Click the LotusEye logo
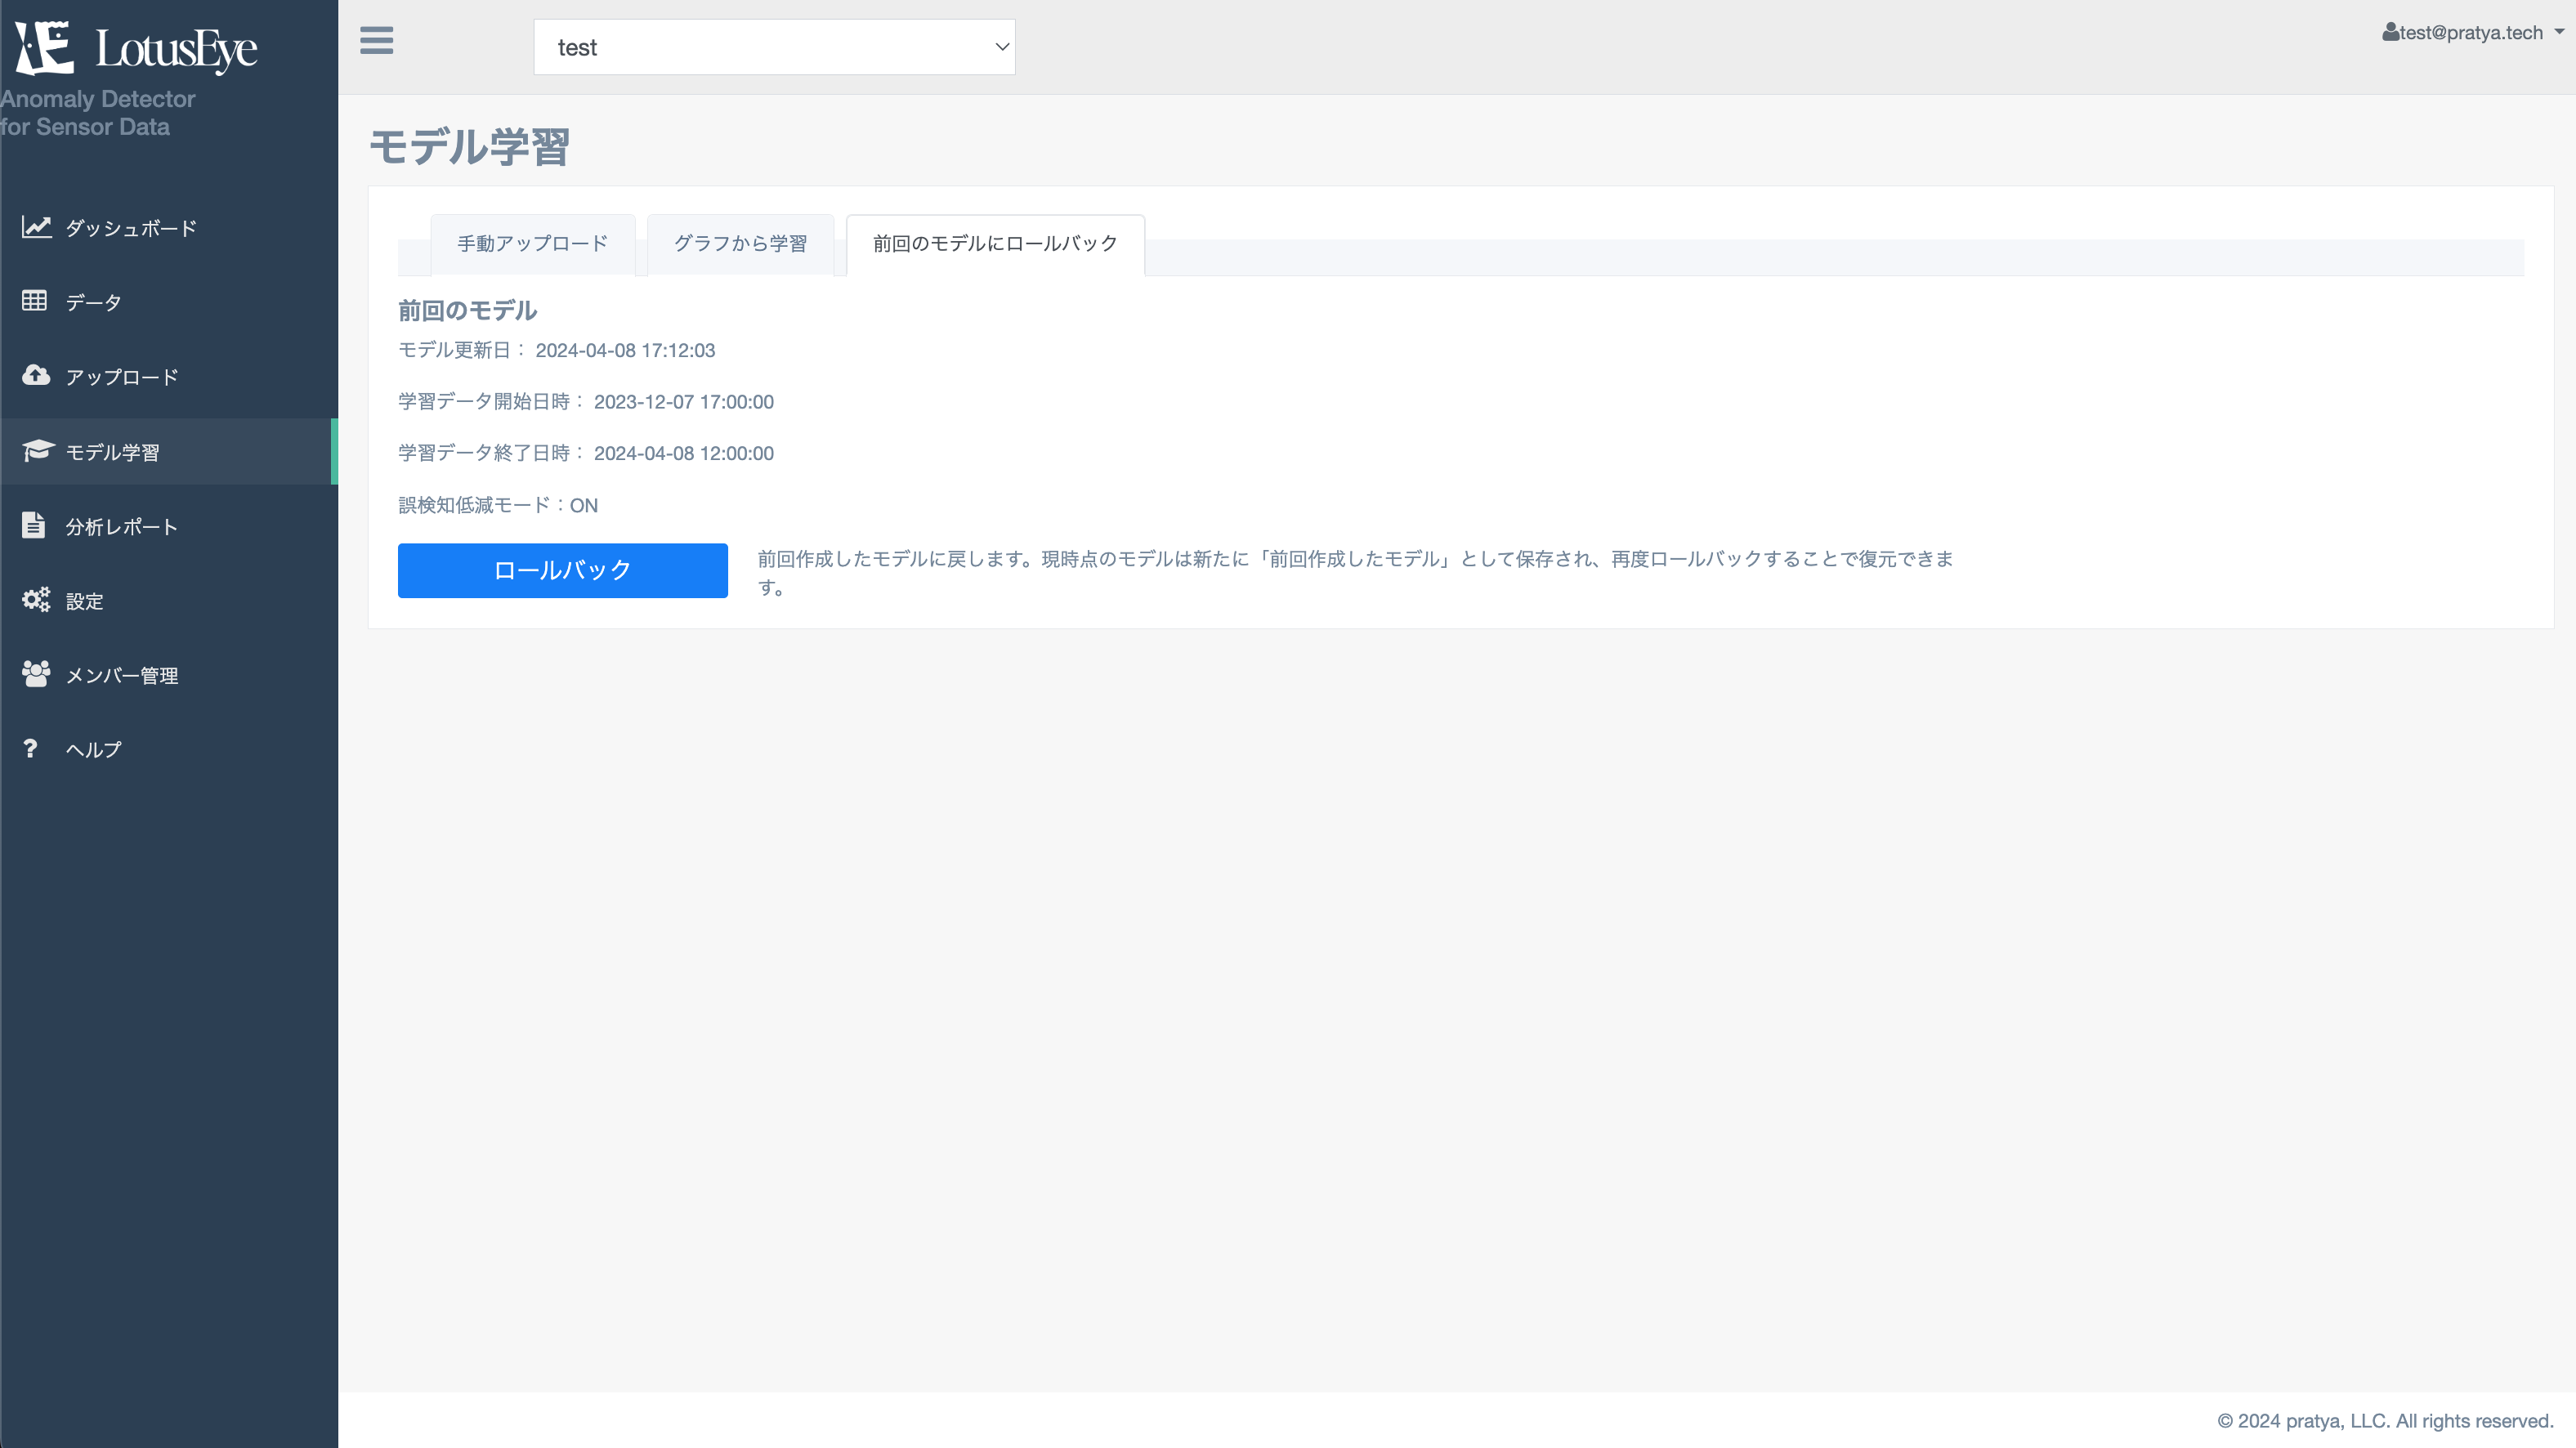This screenshot has height=1448, width=2576. 136,47
